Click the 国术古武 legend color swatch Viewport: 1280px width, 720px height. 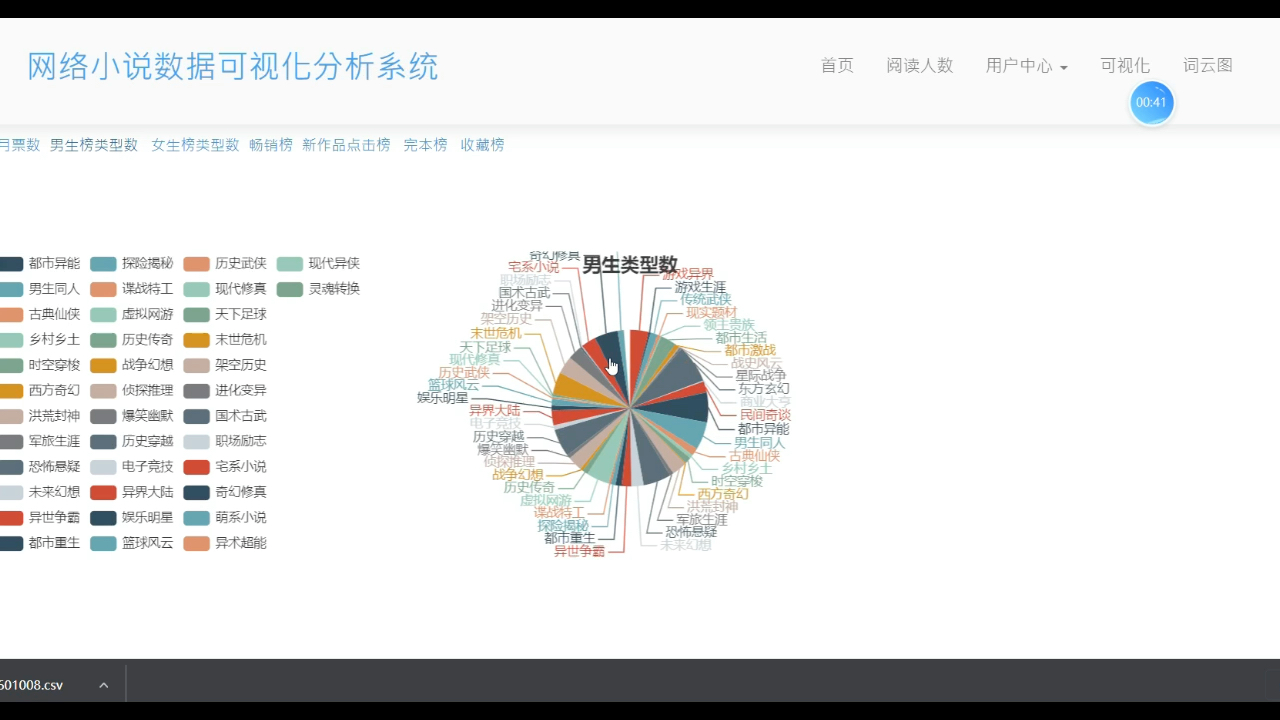[x=196, y=416]
